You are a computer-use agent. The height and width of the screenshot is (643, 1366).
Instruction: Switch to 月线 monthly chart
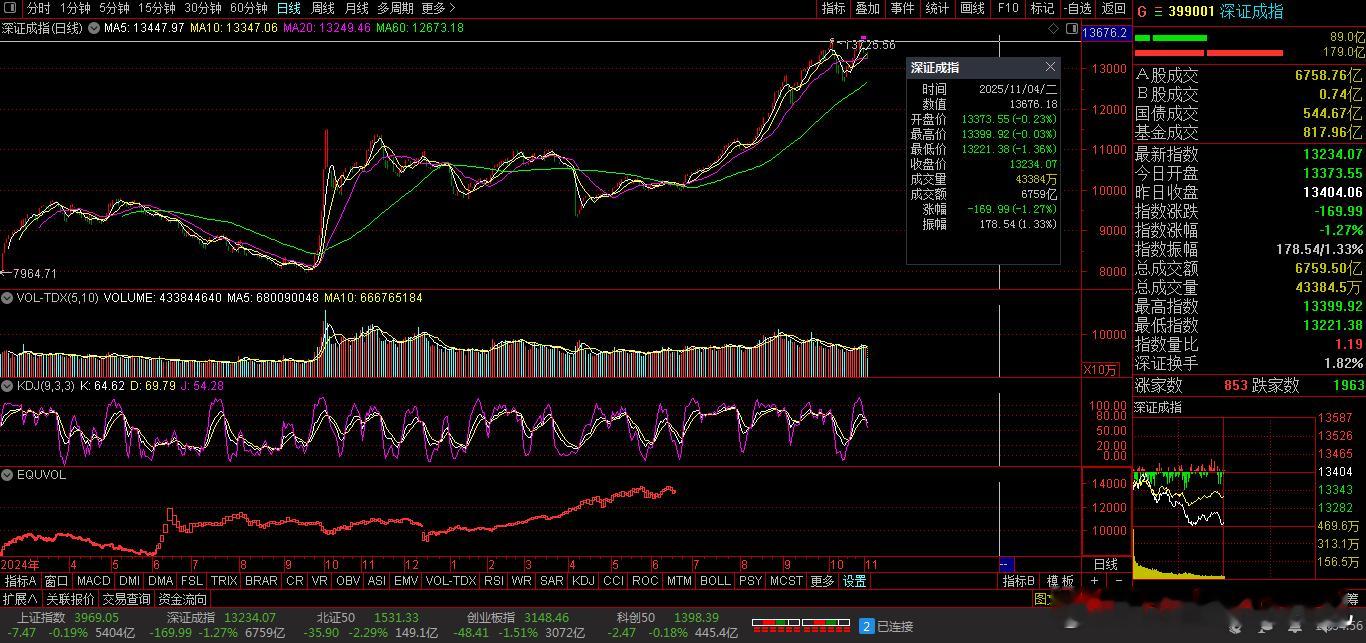357,8
